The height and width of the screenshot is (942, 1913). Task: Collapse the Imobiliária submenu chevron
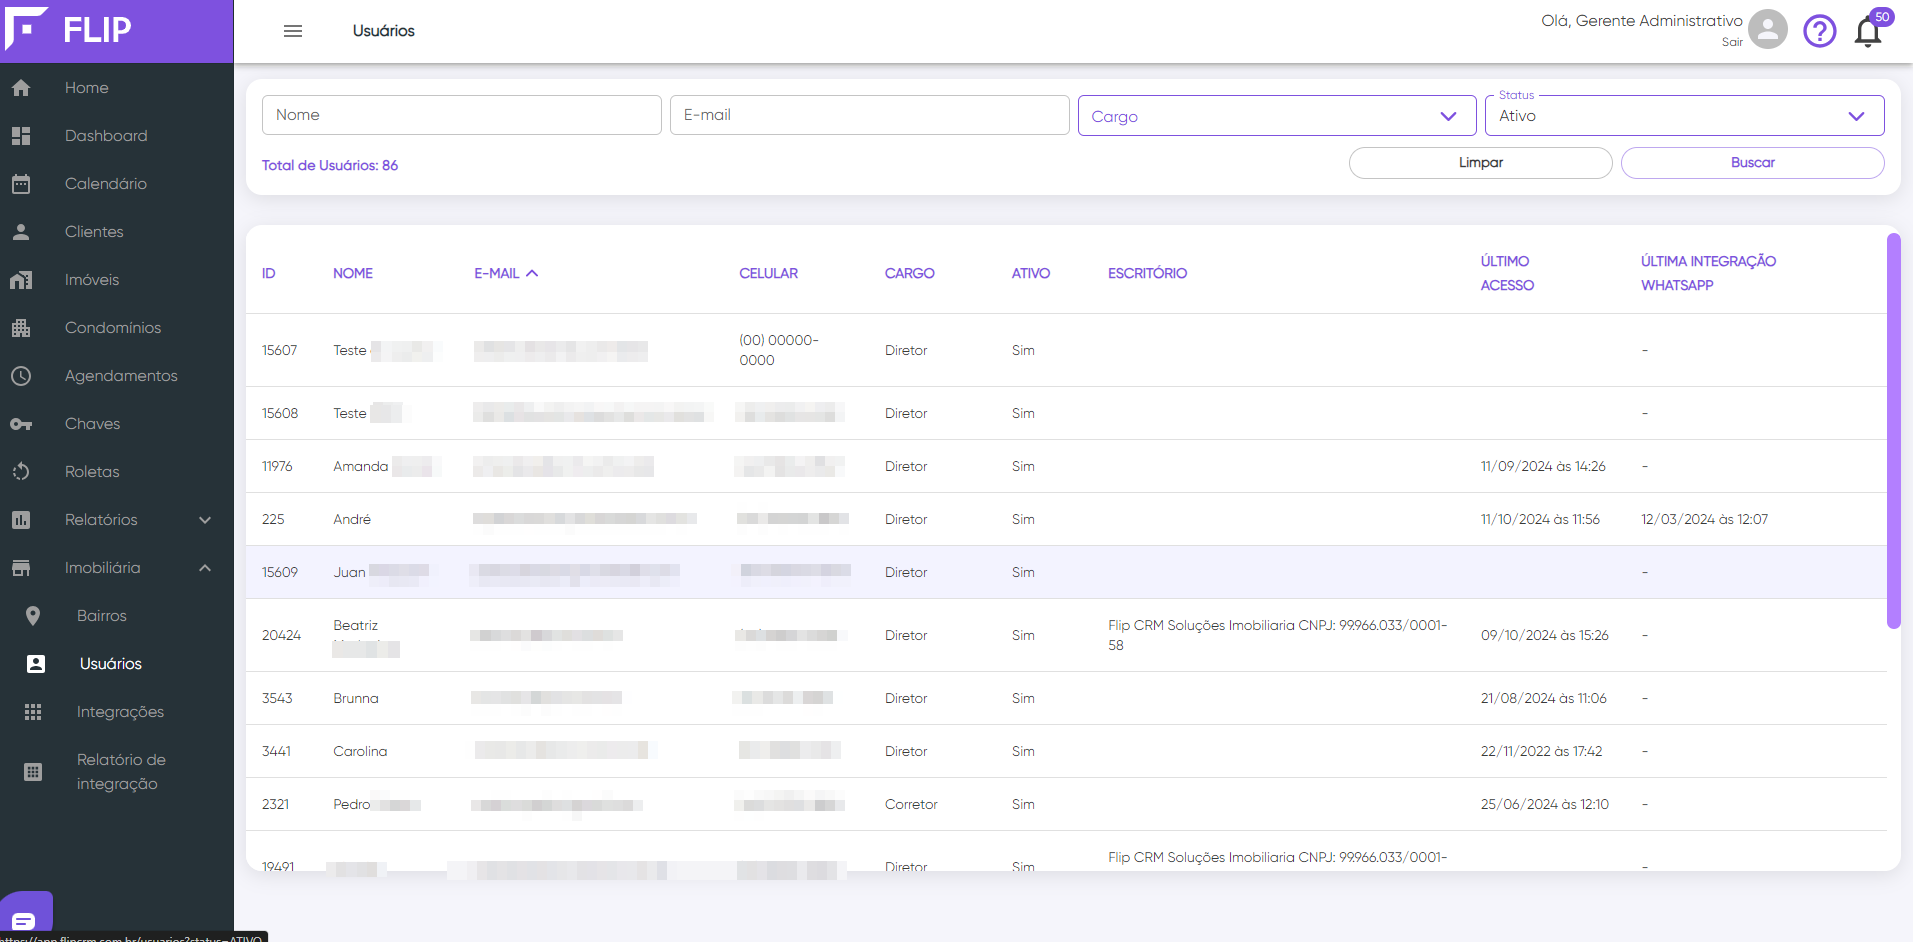point(205,568)
